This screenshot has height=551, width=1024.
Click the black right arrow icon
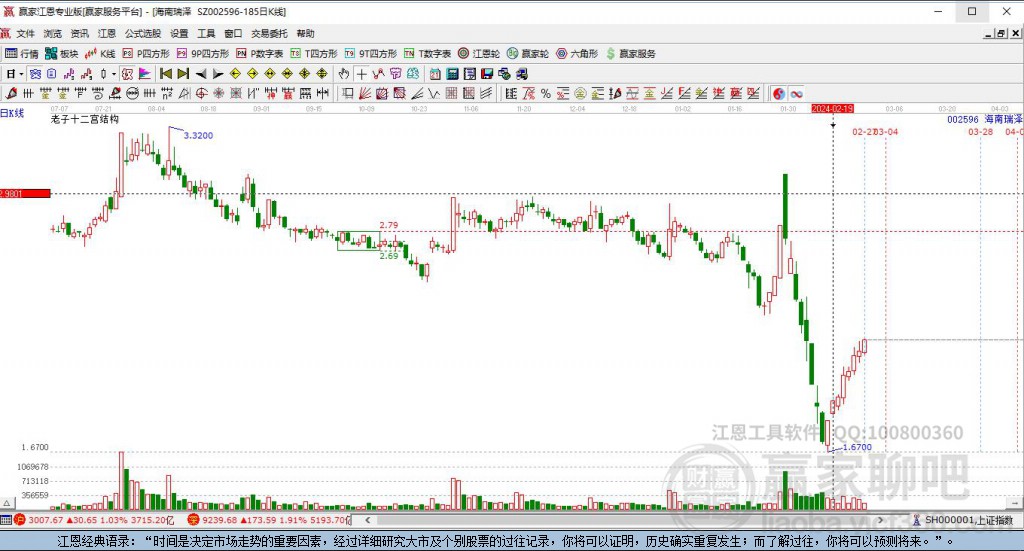218,74
